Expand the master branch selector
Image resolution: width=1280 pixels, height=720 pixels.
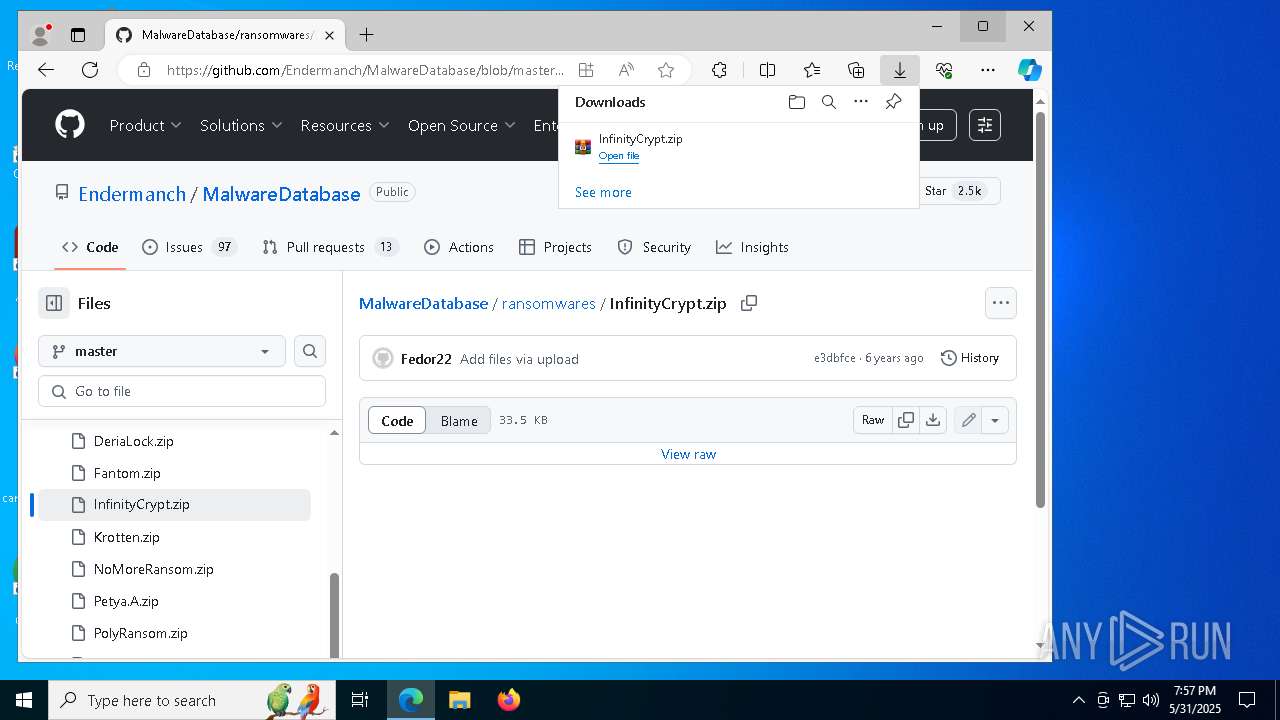[162, 351]
